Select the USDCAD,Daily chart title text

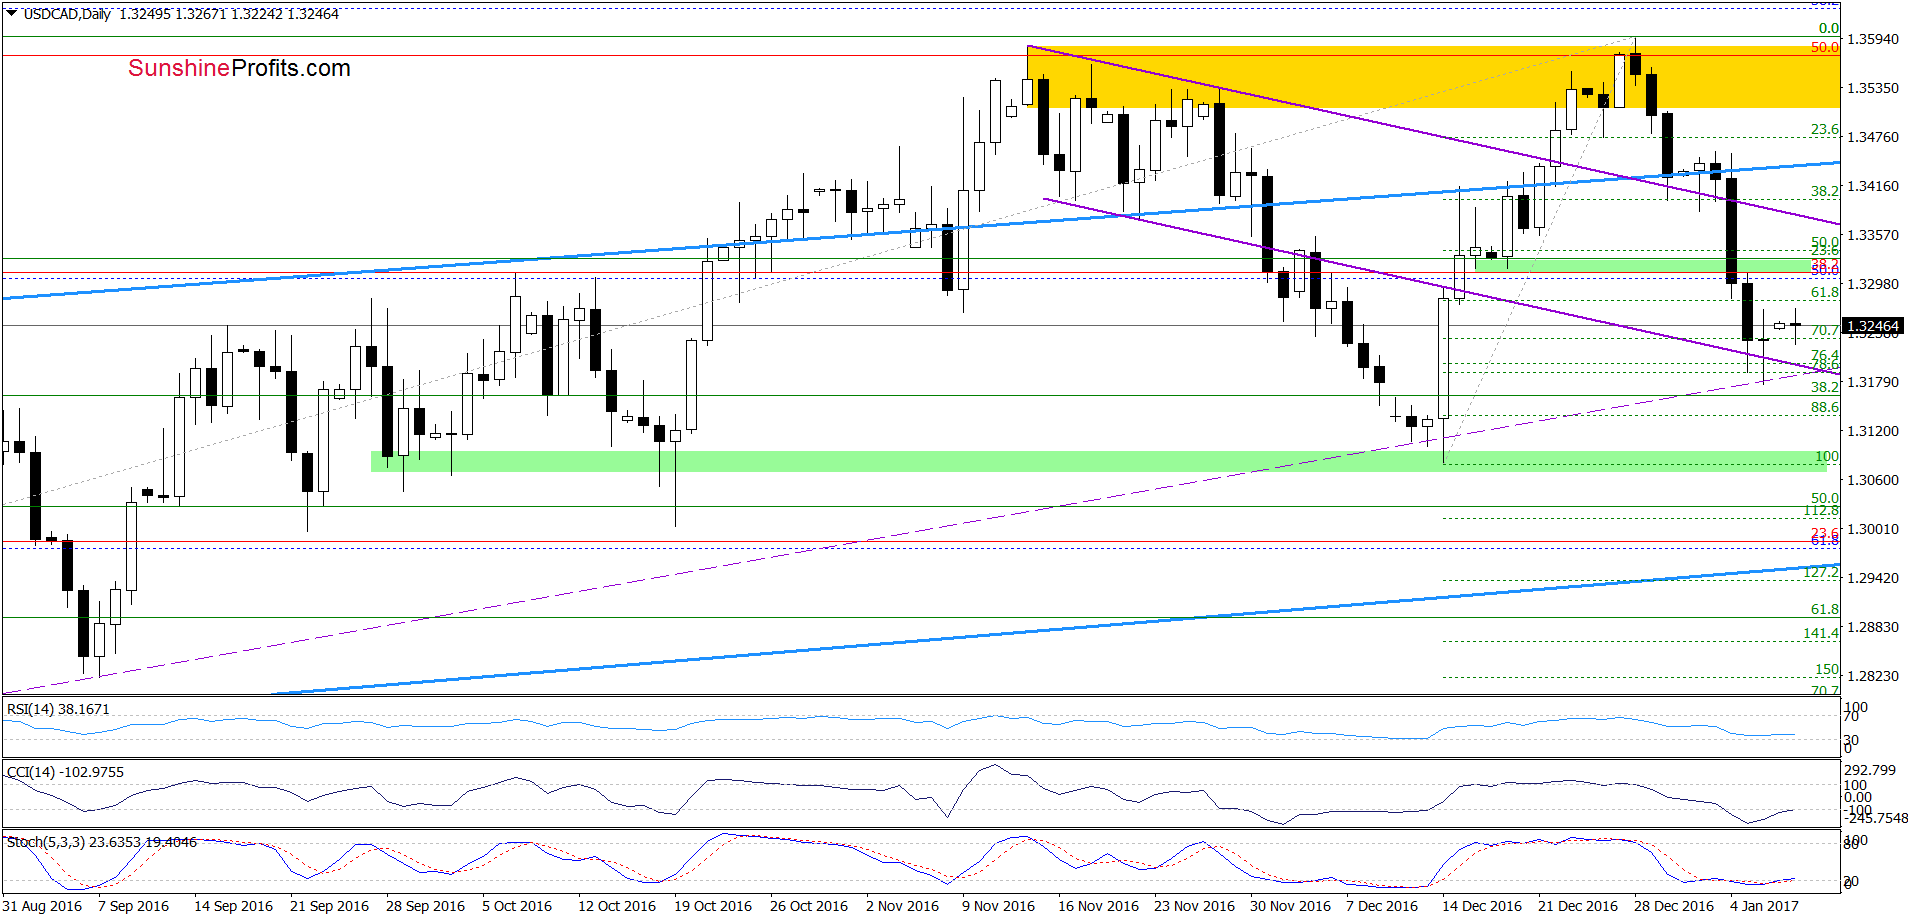(67, 14)
